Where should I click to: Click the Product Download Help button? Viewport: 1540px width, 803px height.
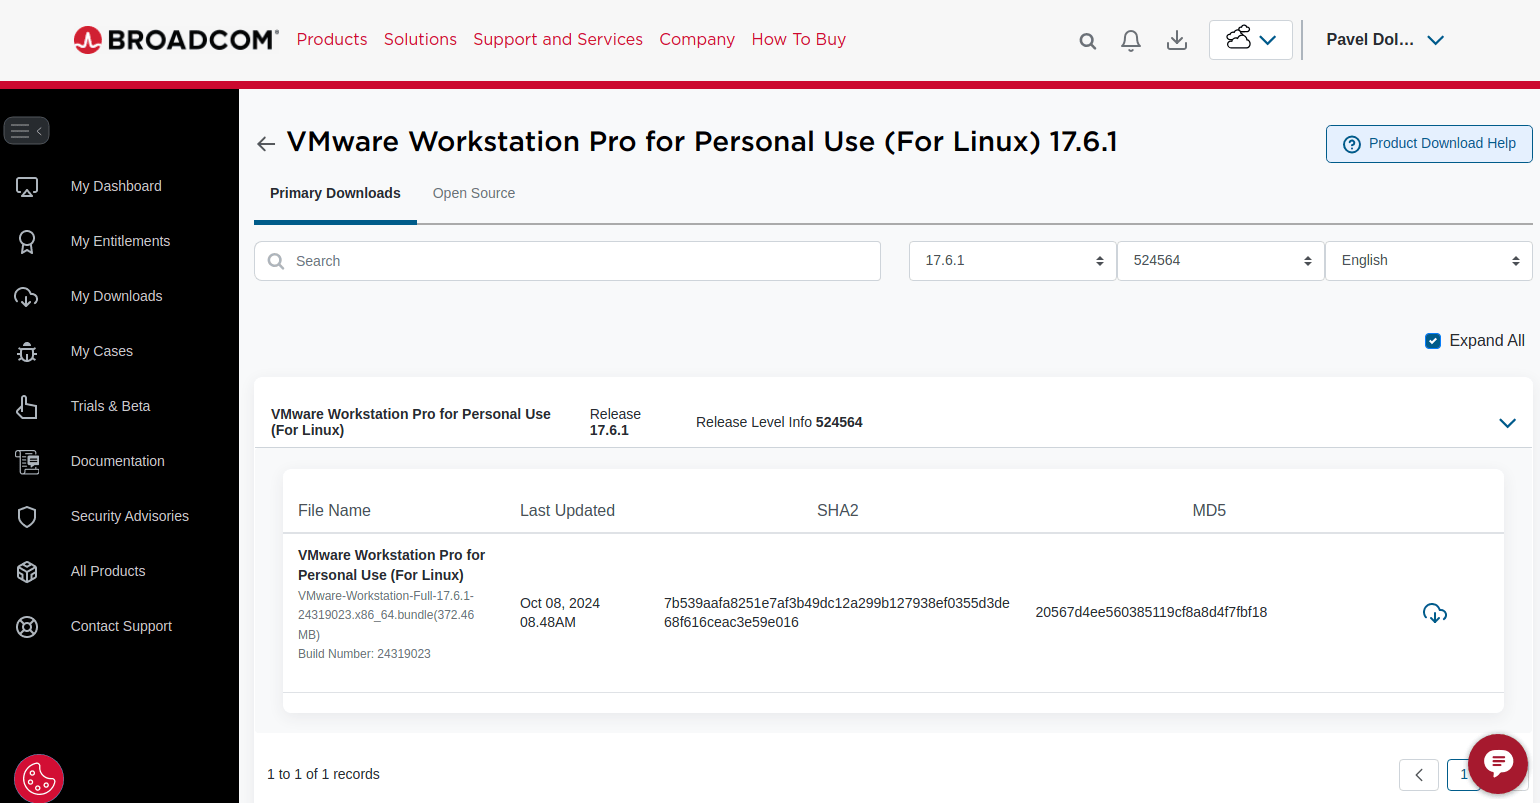coord(1429,144)
